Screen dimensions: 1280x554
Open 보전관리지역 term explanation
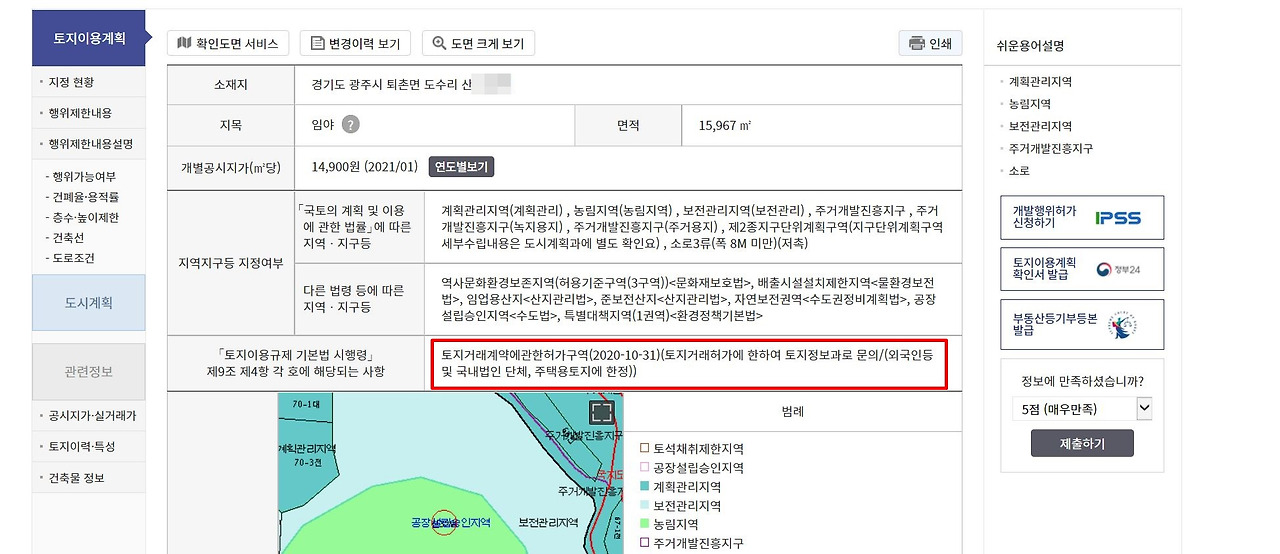click(1040, 126)
